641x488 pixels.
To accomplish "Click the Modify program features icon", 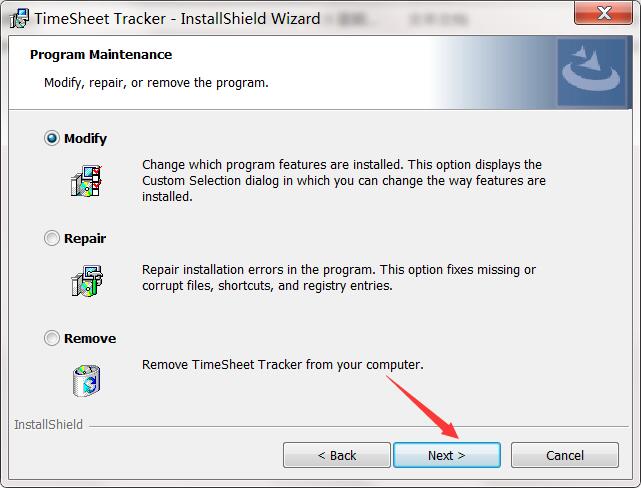I will [x=86, y=181].
